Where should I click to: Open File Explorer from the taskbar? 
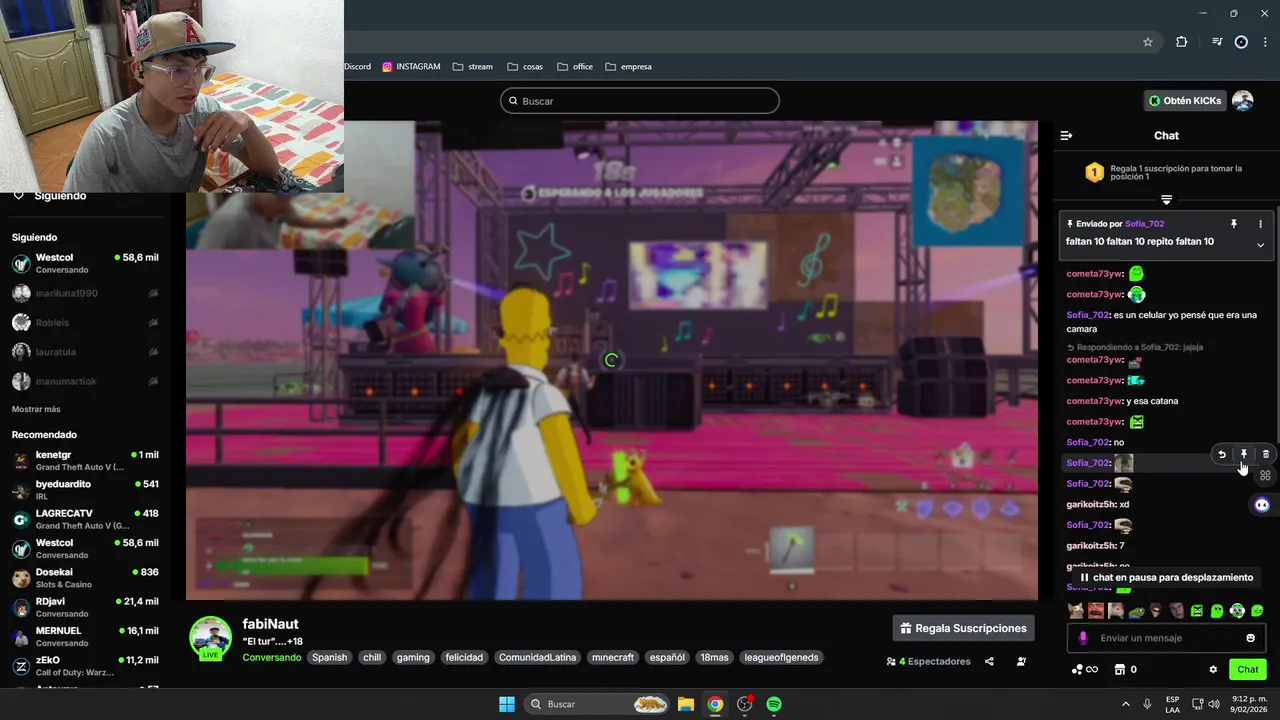click(686, 704)
